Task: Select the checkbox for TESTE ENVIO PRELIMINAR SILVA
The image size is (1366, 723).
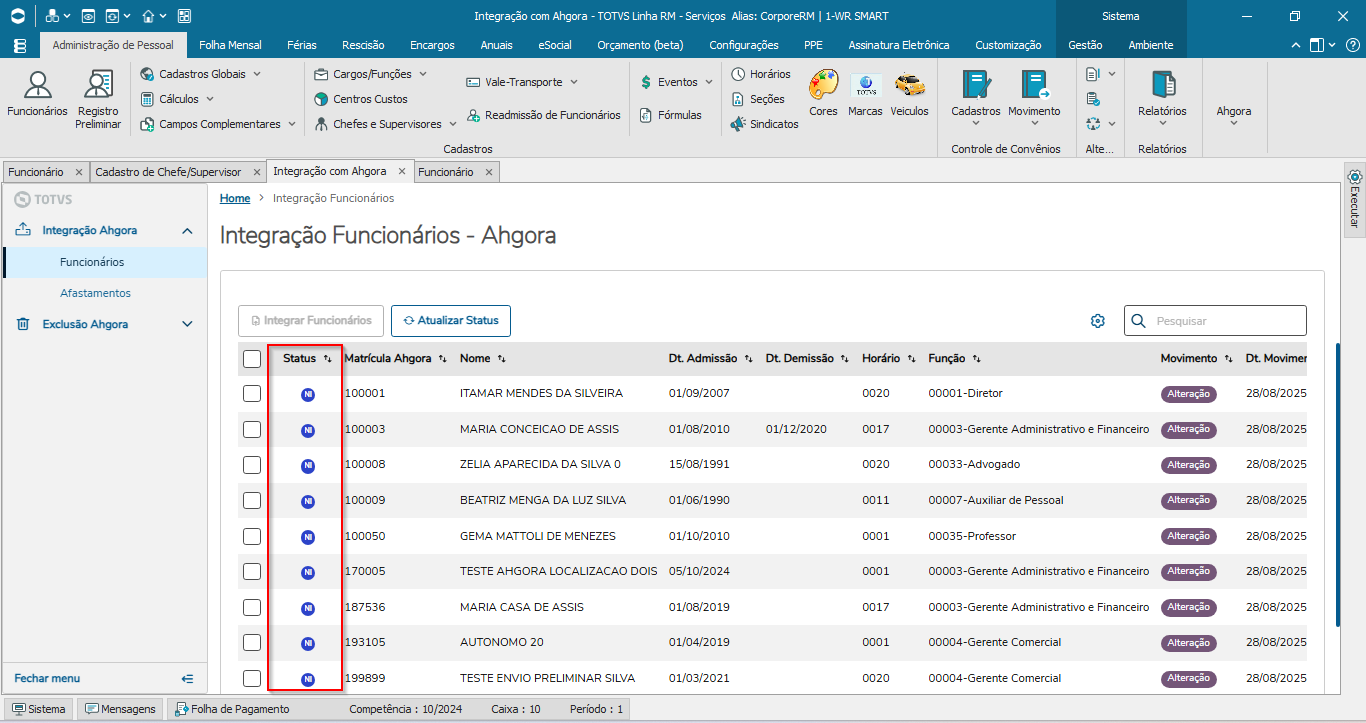Action: tap(252, 678)
